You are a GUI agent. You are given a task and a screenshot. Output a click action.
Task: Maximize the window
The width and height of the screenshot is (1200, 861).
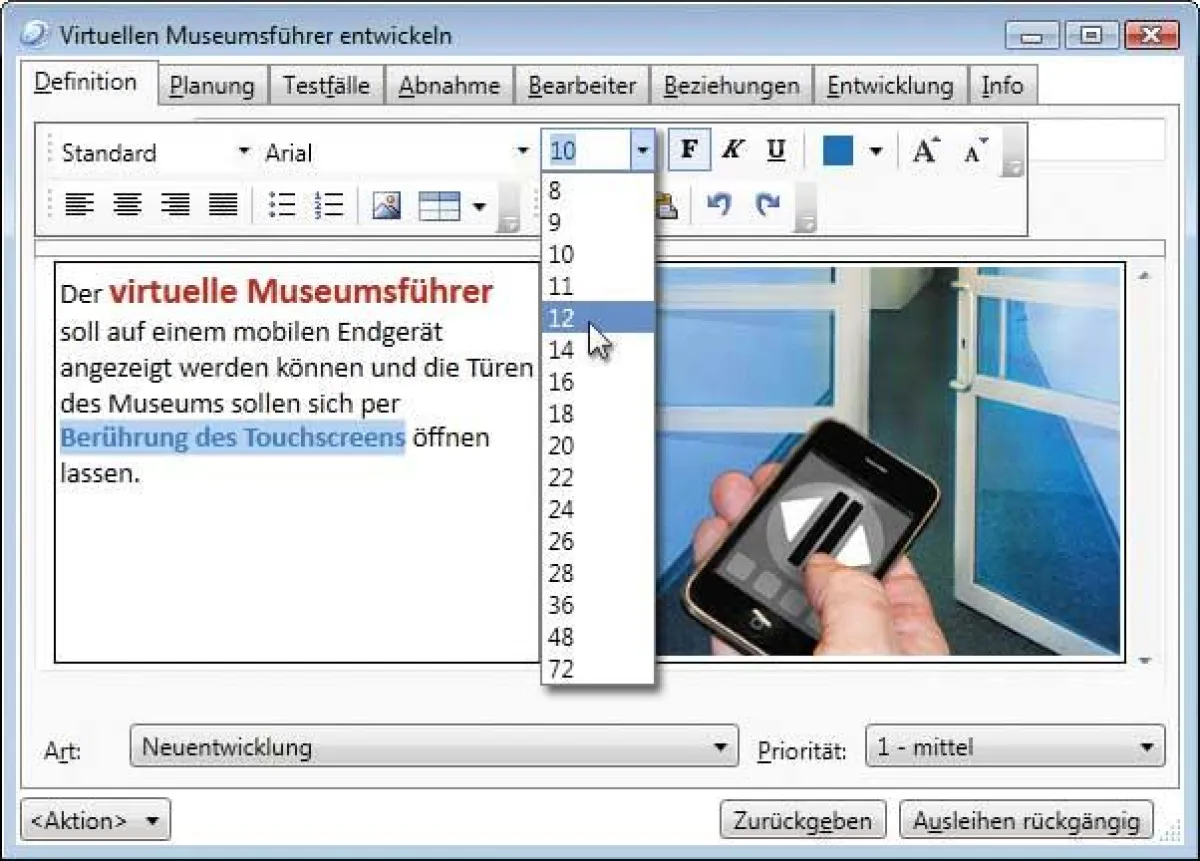(1091, 36)
